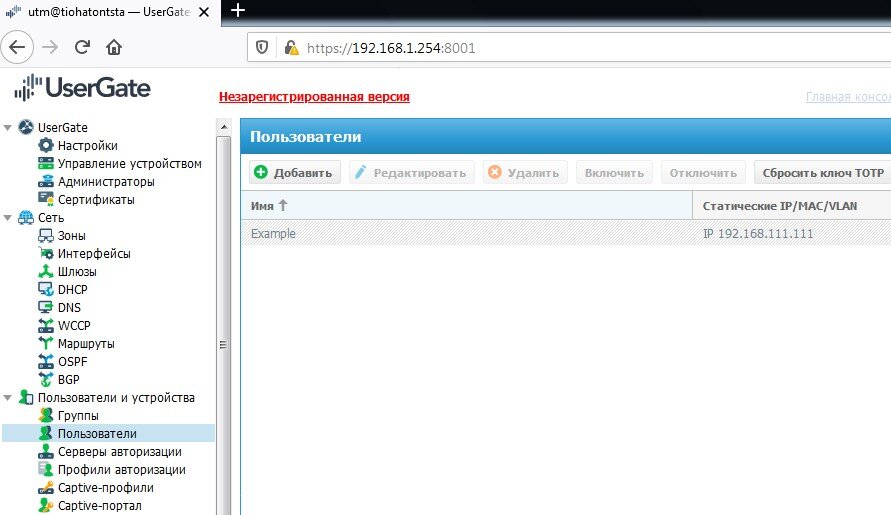The image size is (891, 515).
Task: Click the Редактировать button
Action: (411, 173)
